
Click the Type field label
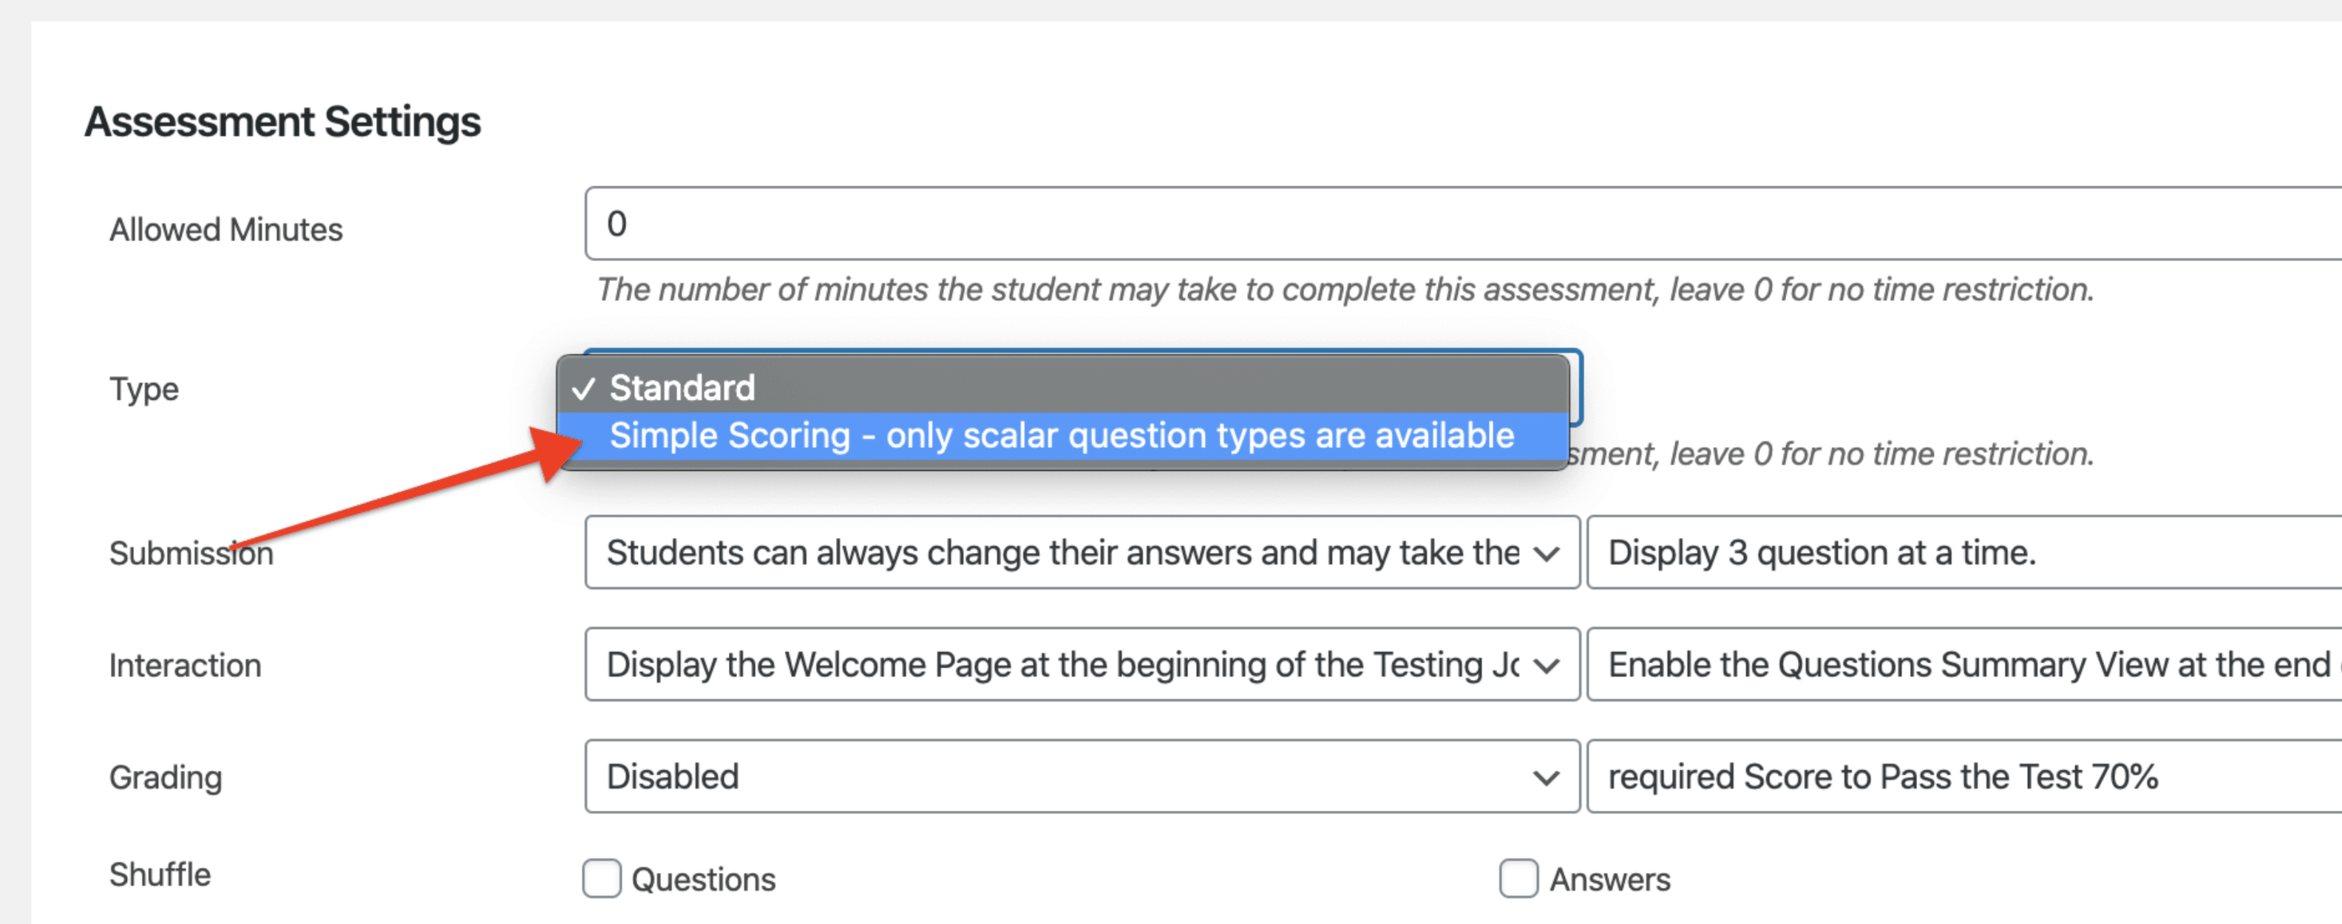tap(143, 389)
